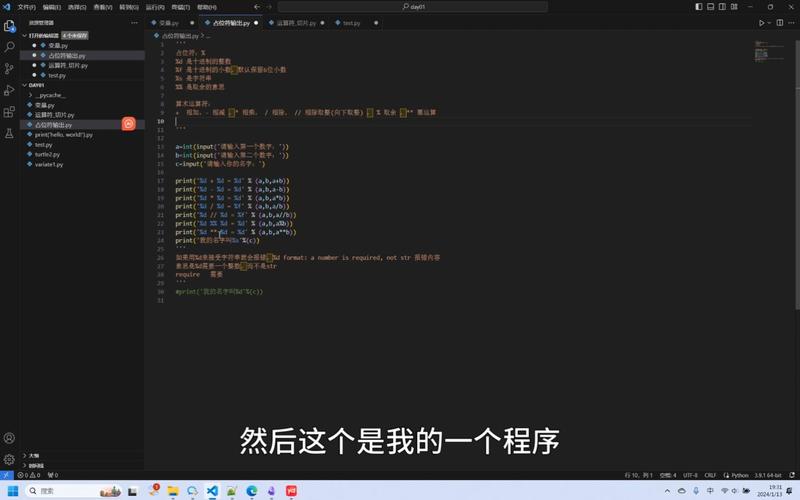Split the editor to the right
The image size is (800, 500).
(780, 23)
